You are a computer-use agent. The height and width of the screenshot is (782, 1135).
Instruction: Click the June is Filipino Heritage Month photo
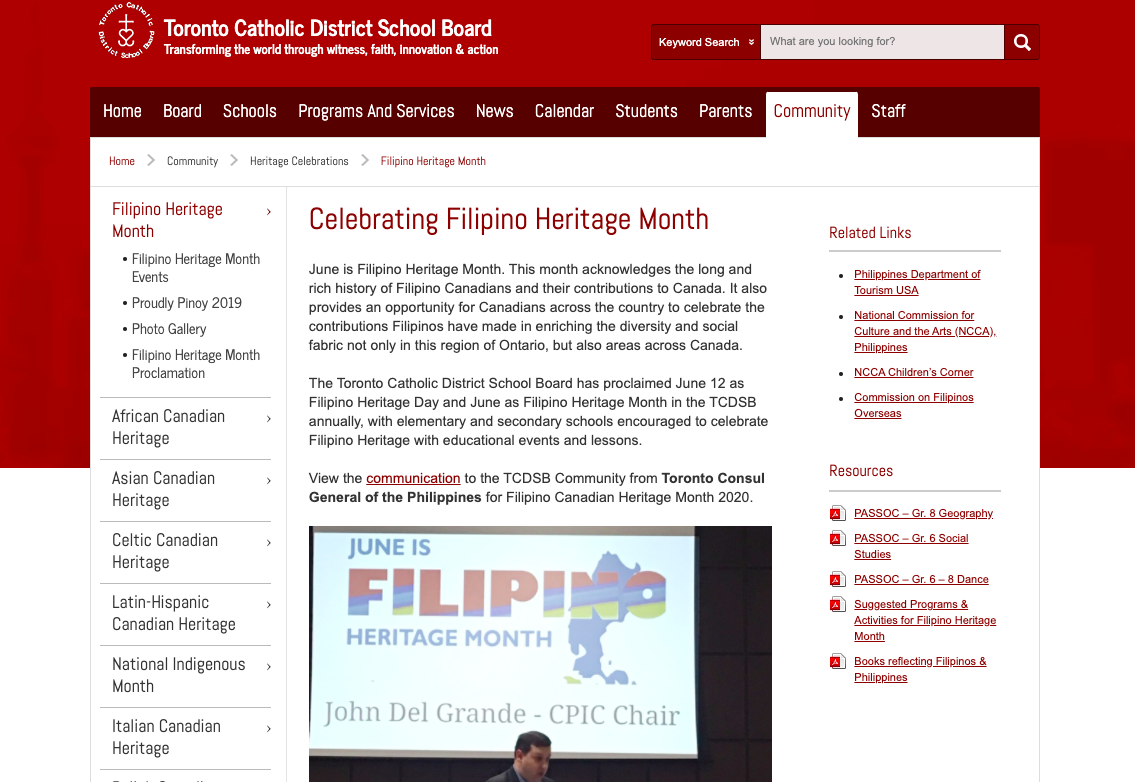coord(540,654)
